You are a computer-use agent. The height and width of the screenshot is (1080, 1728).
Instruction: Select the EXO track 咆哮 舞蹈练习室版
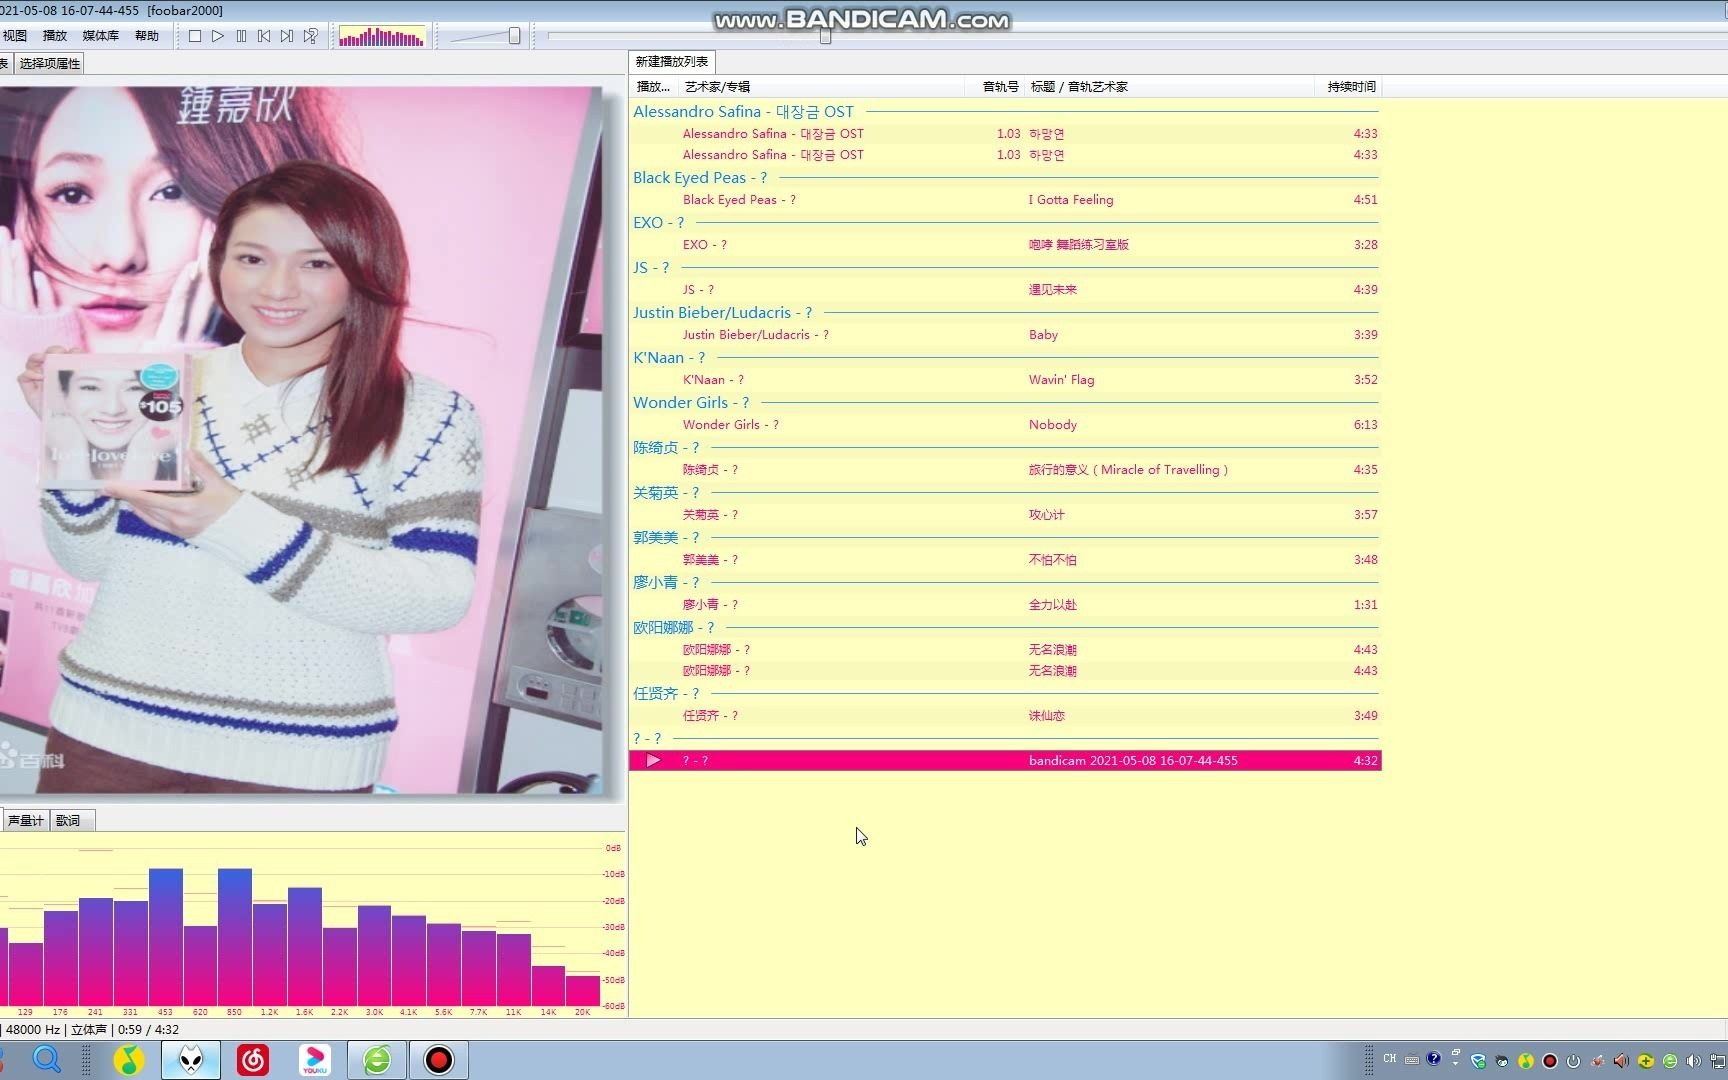1005,245
